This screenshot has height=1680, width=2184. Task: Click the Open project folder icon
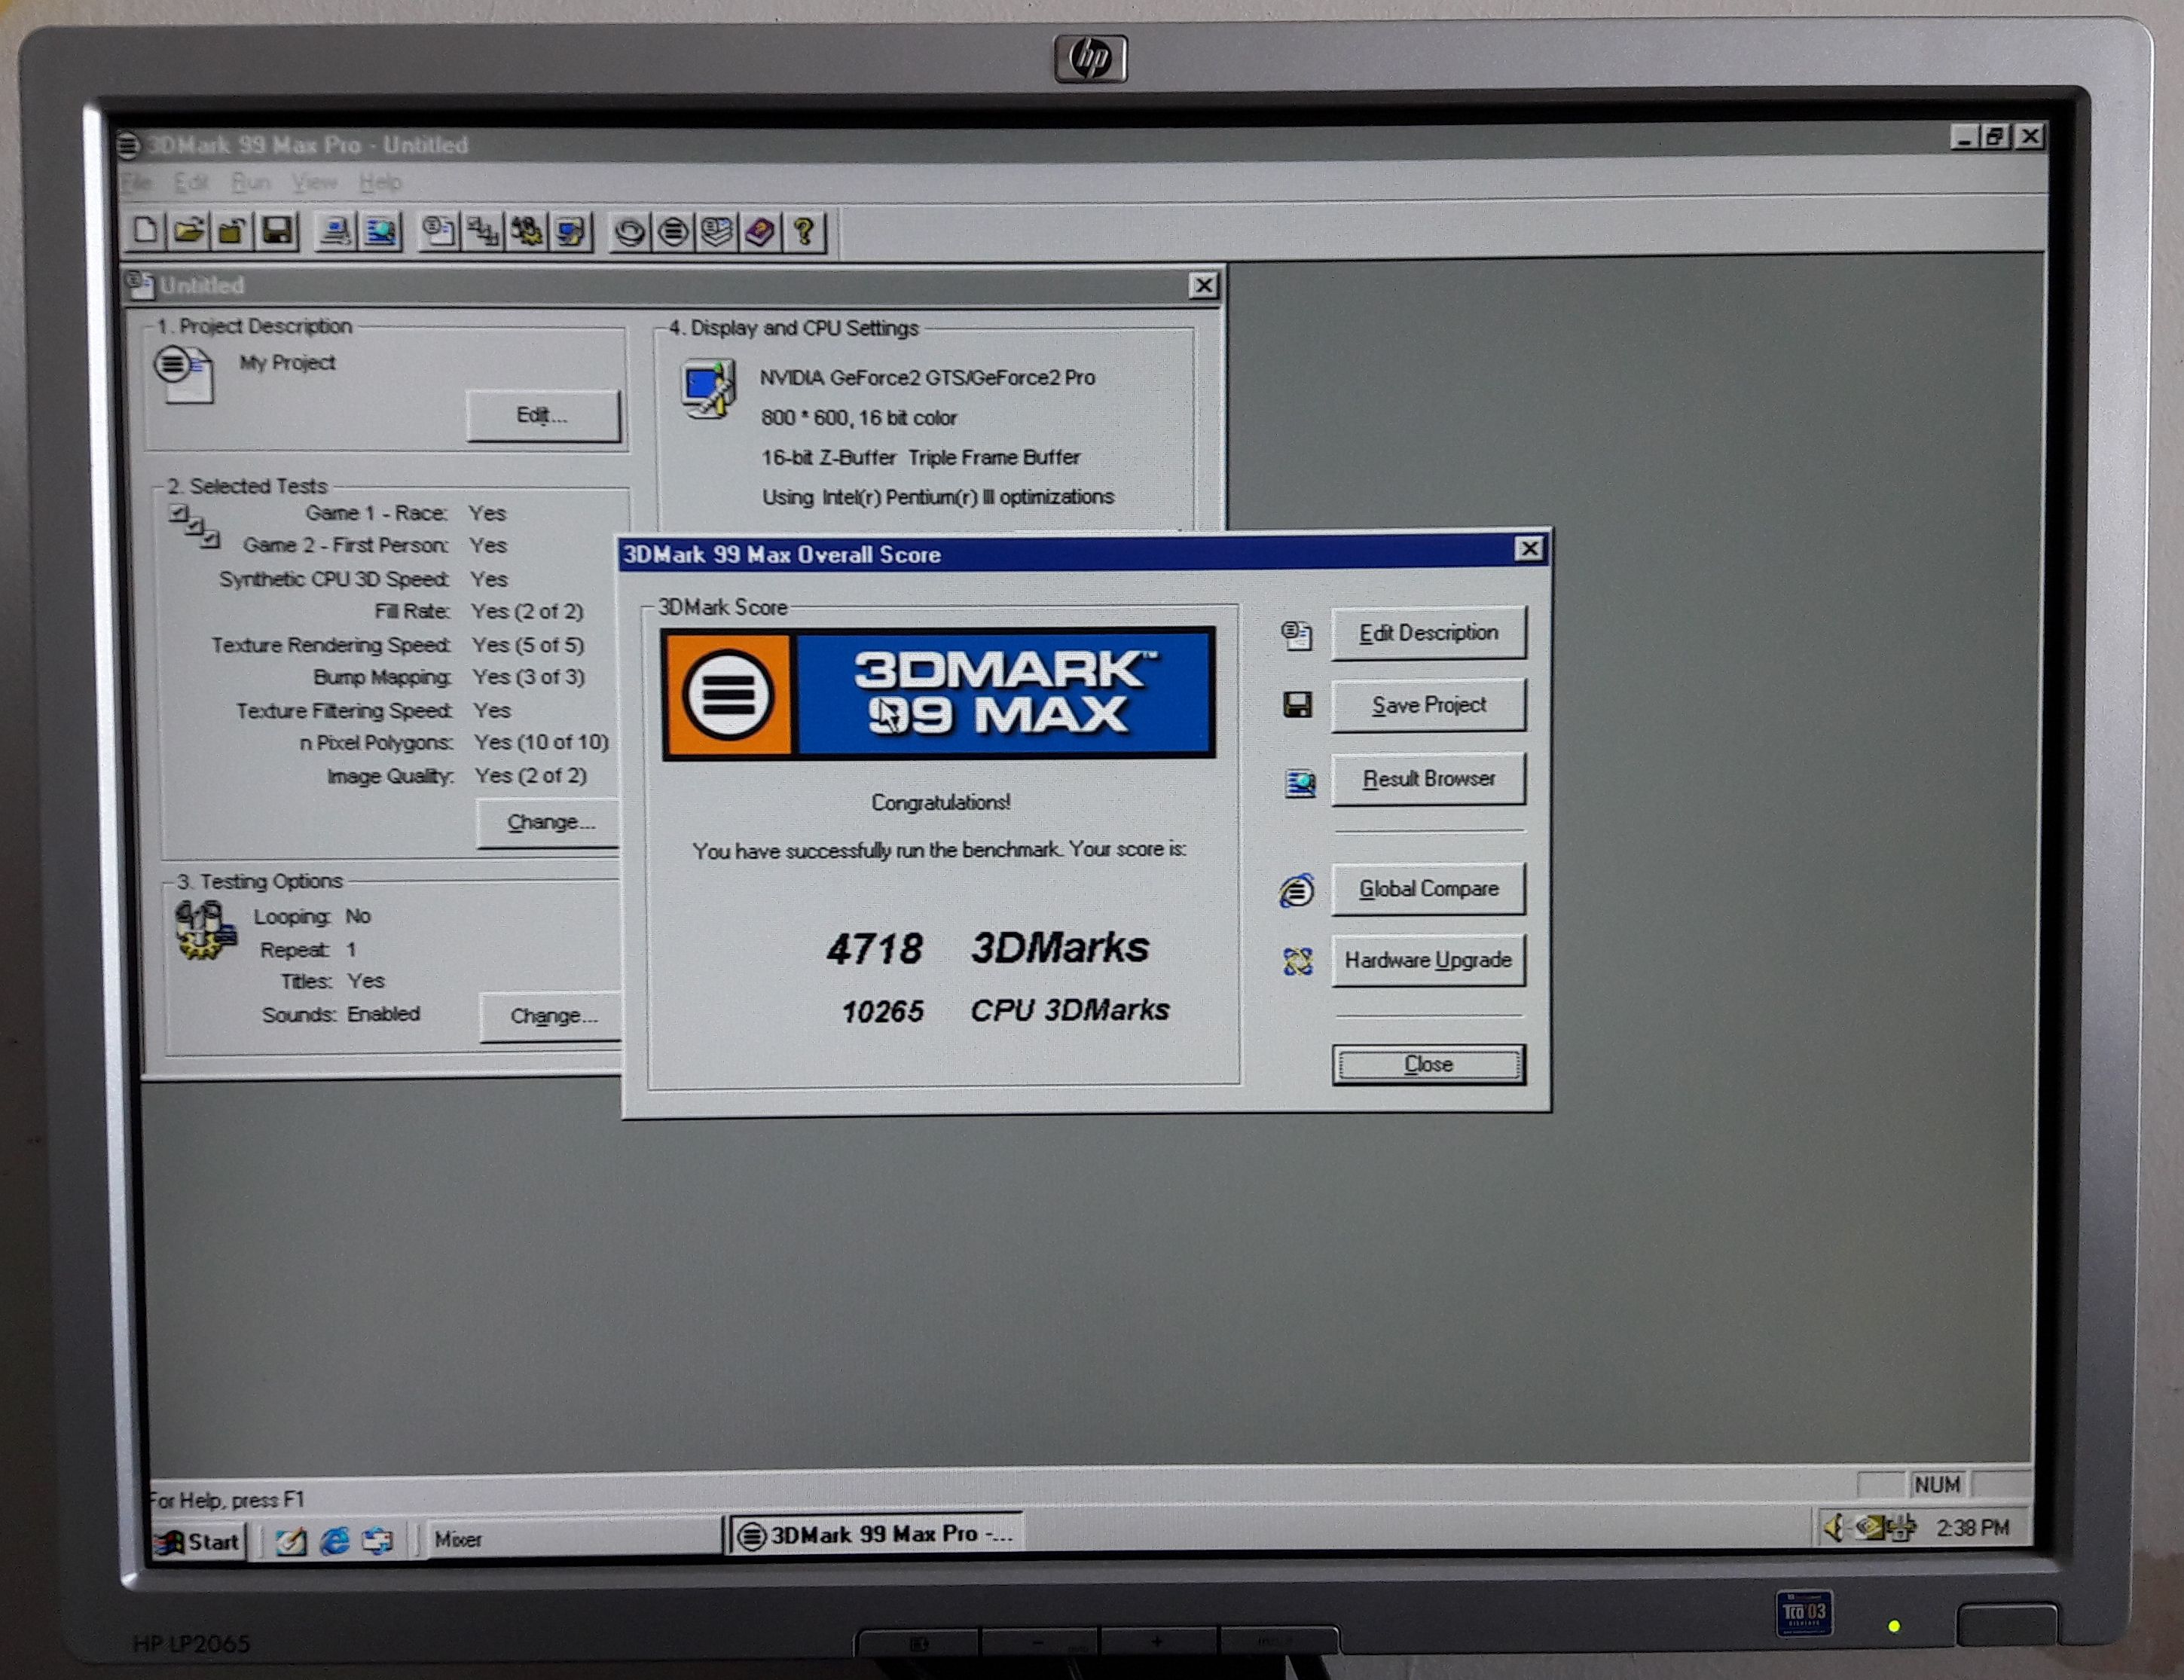tap(189, 231)
